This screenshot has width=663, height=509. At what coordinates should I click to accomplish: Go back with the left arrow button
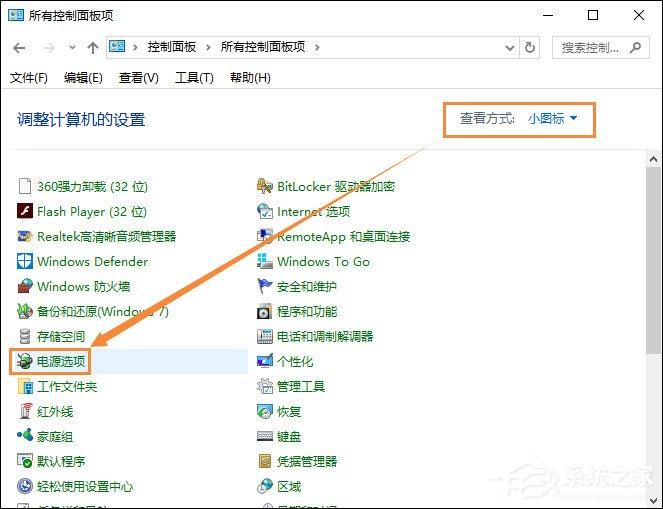[x=19, y=48]
